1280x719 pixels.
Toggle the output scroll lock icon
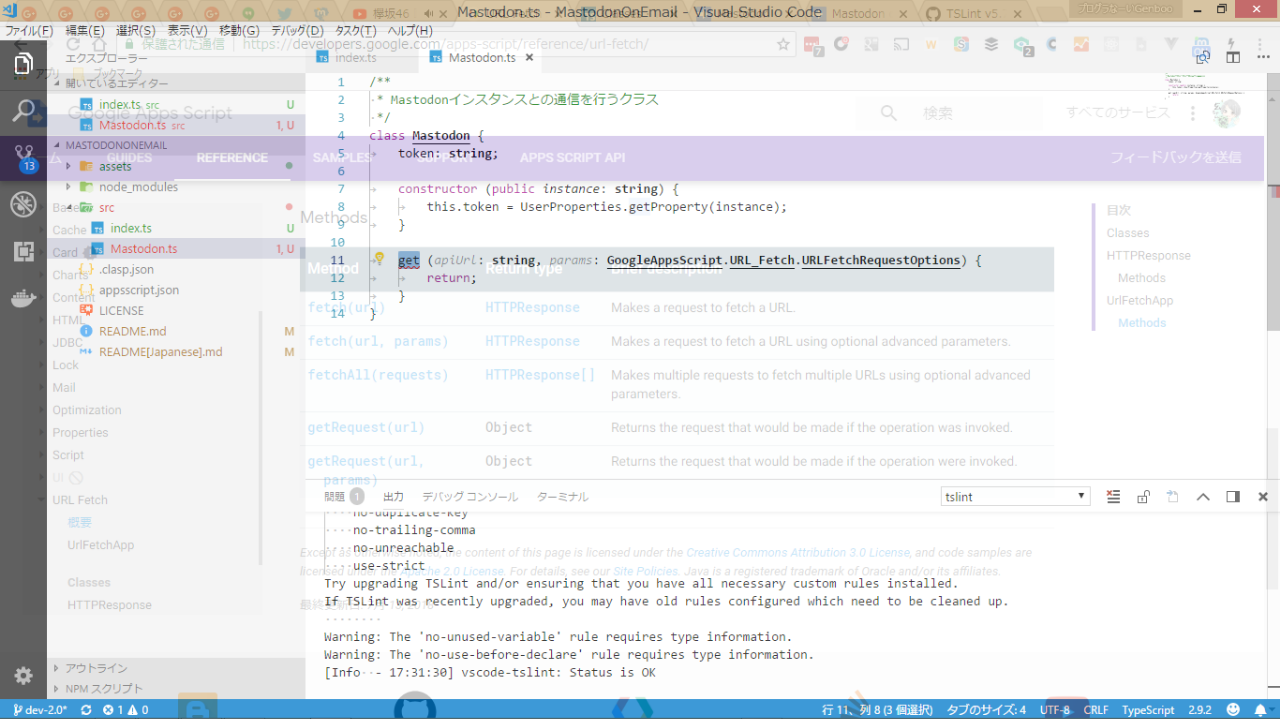point(1143,497)
